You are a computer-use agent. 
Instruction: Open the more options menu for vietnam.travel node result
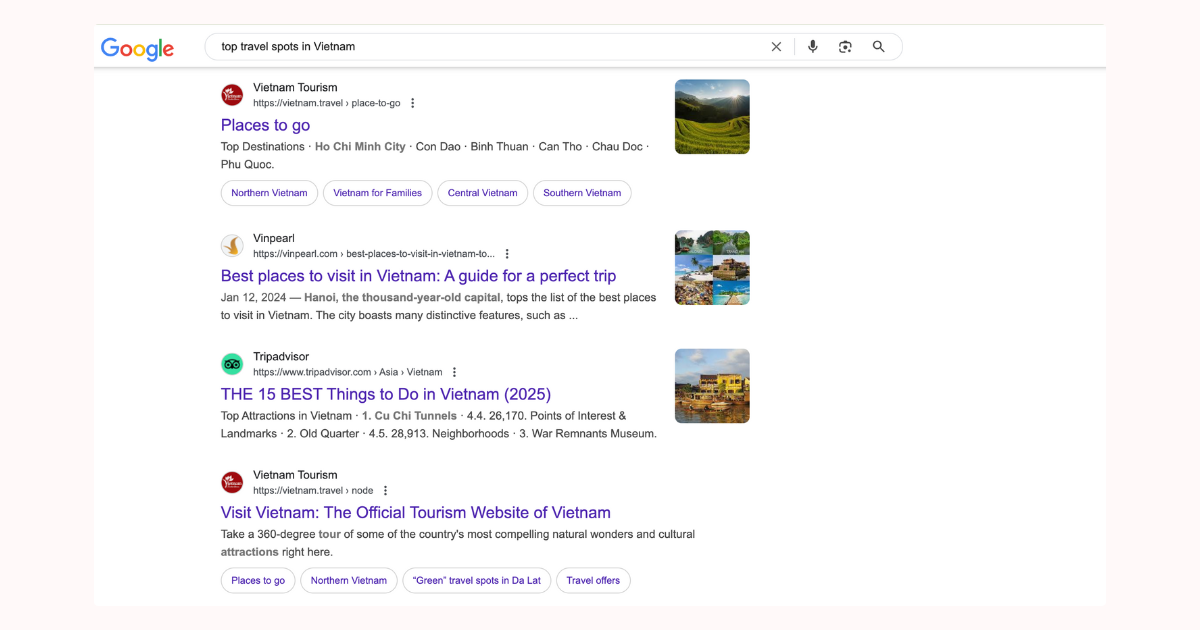(385, 491)
